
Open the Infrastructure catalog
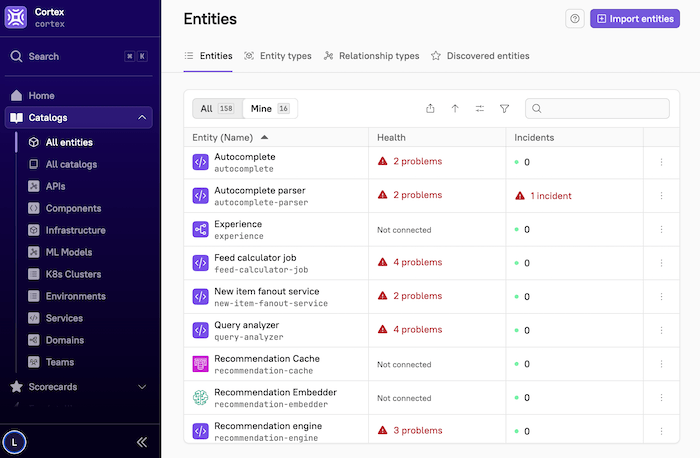(75, 230)
